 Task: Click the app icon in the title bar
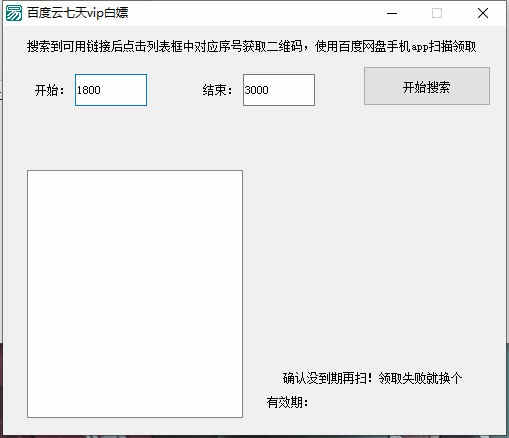click(14, 13)
